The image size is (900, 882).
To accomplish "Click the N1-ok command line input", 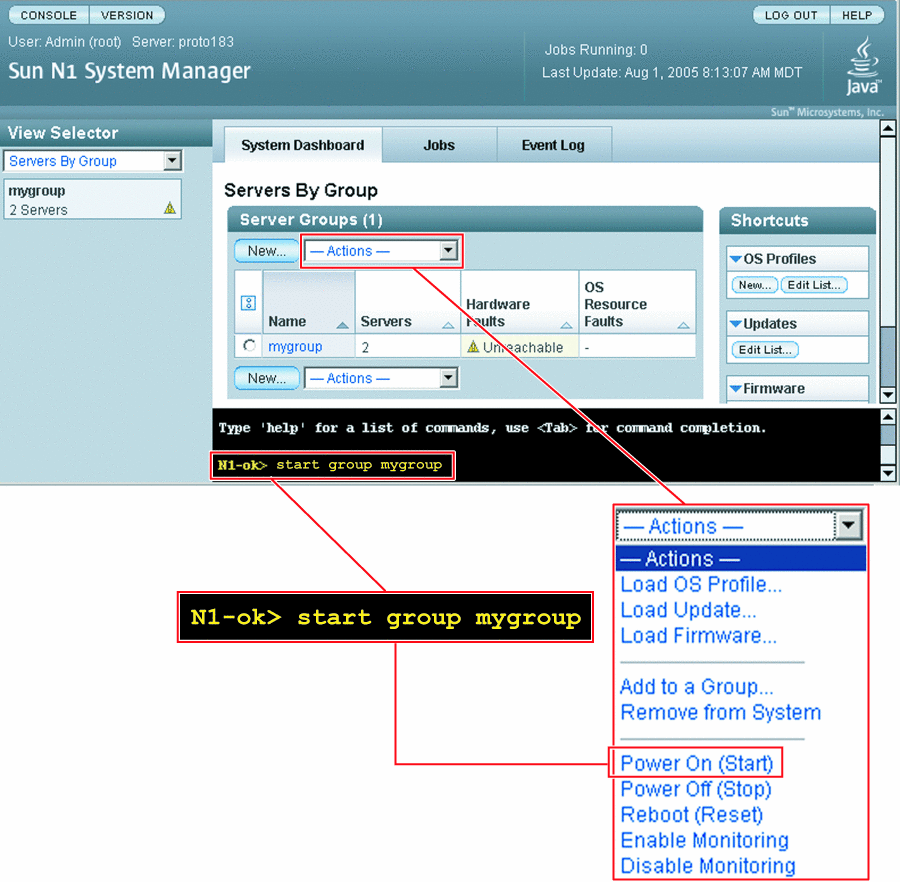I will click(x=332, y=465).
